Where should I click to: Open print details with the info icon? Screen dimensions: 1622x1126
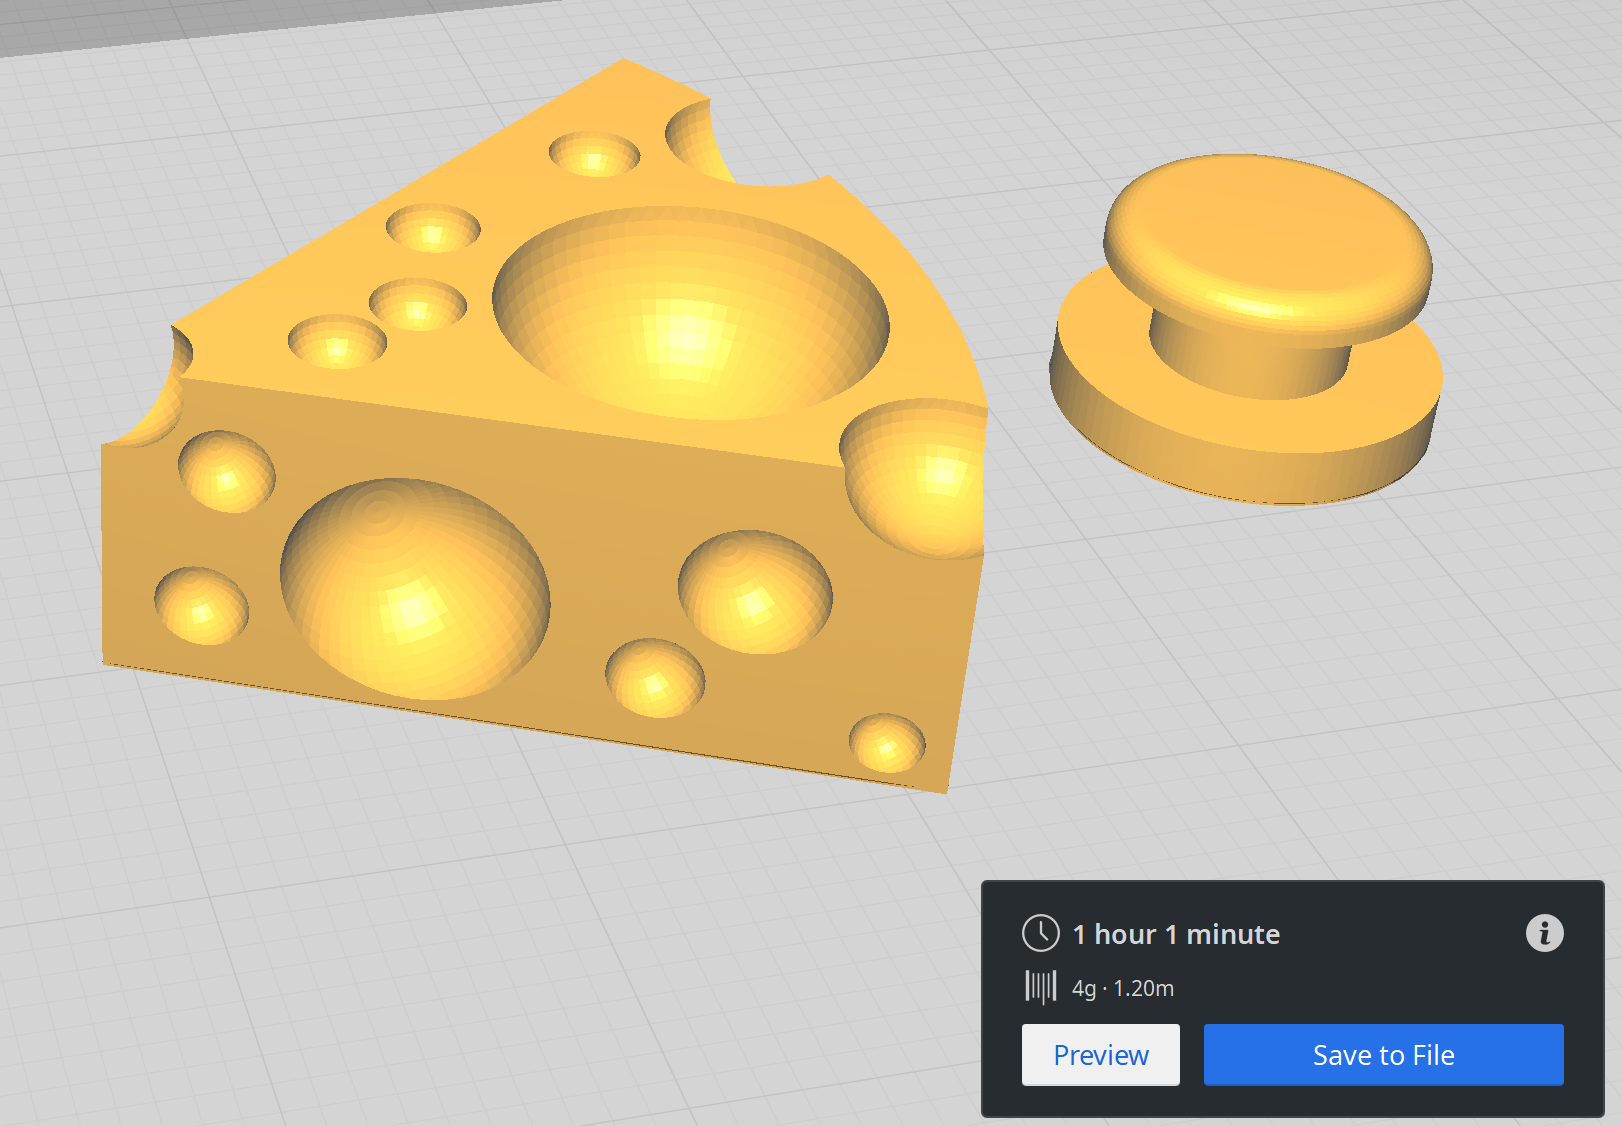click(1545, 933)
